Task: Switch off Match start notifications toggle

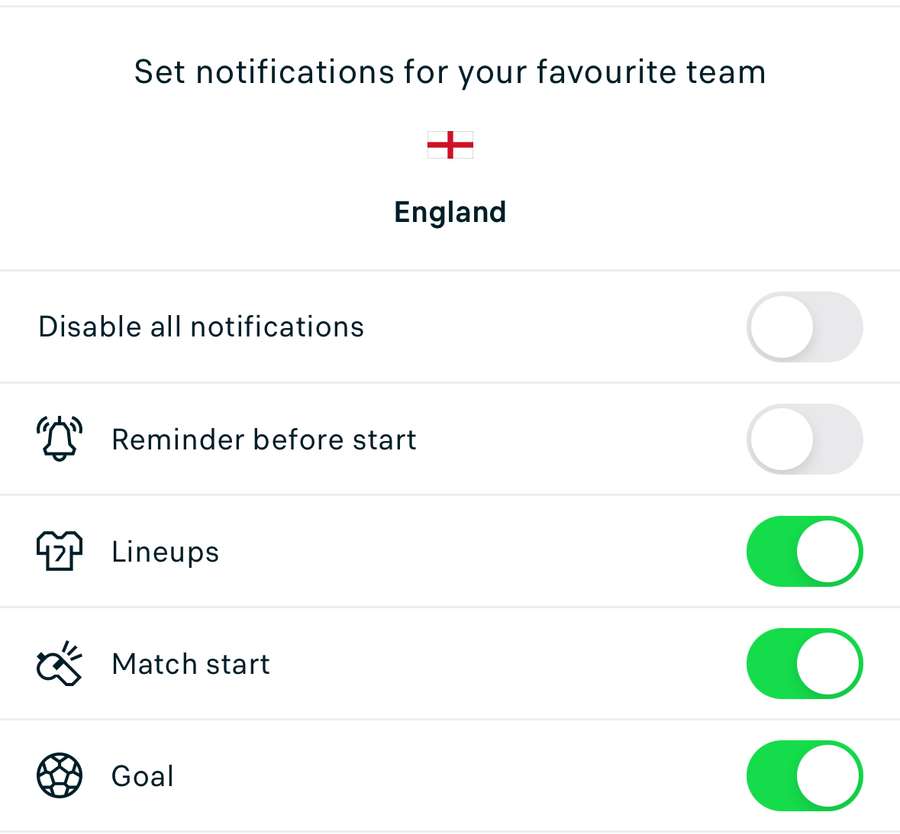Action: [804, 664]
